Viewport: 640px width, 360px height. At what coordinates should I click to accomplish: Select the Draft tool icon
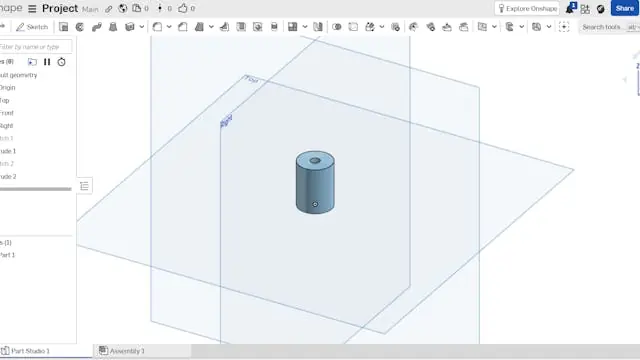tap(199, 27)
